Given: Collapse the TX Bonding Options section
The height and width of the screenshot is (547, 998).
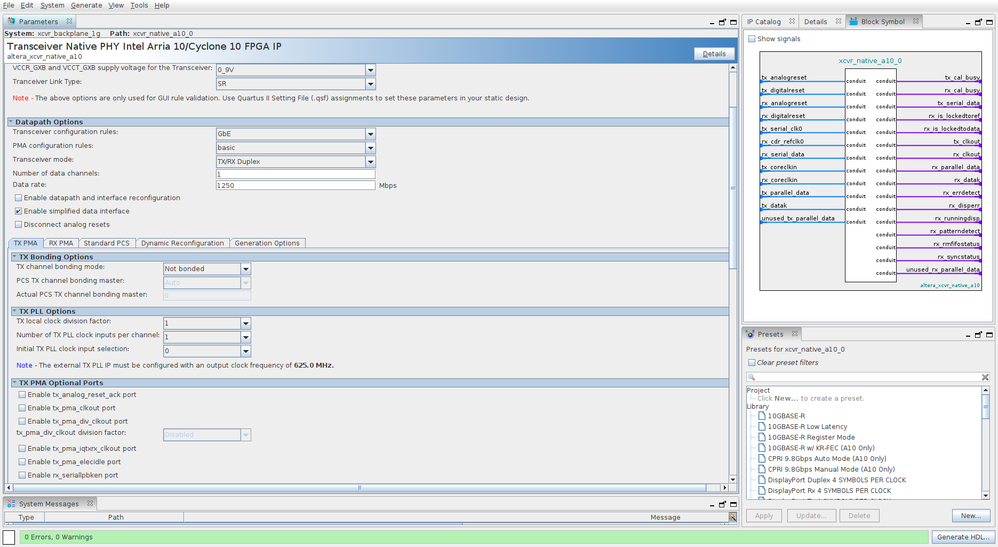Looking at the screenshot, I should click(x=15, y=256).
